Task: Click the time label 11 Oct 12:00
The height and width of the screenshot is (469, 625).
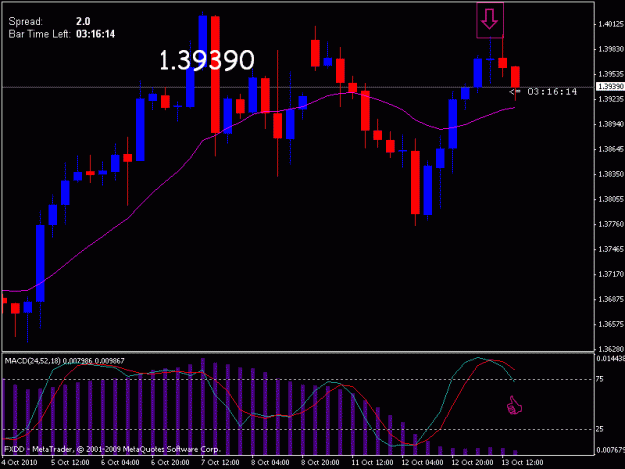Action: [x=372, y=463]
